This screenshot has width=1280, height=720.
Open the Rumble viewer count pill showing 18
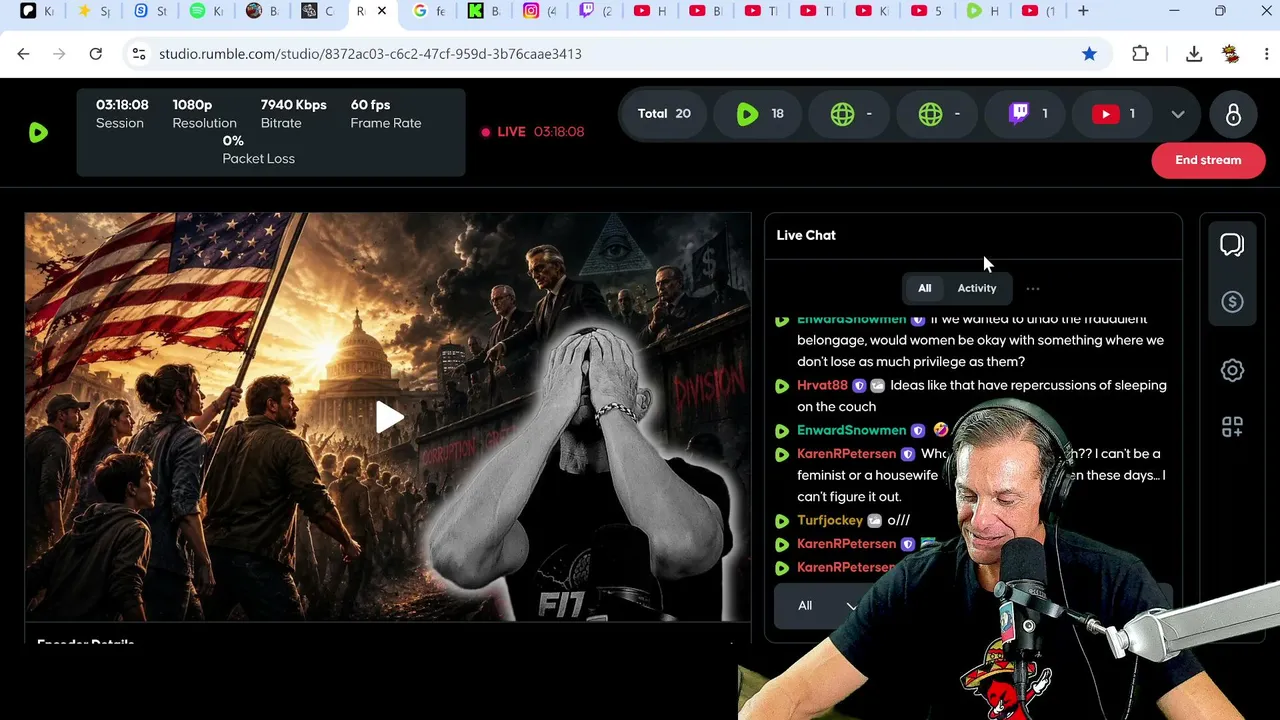point(760,114)
